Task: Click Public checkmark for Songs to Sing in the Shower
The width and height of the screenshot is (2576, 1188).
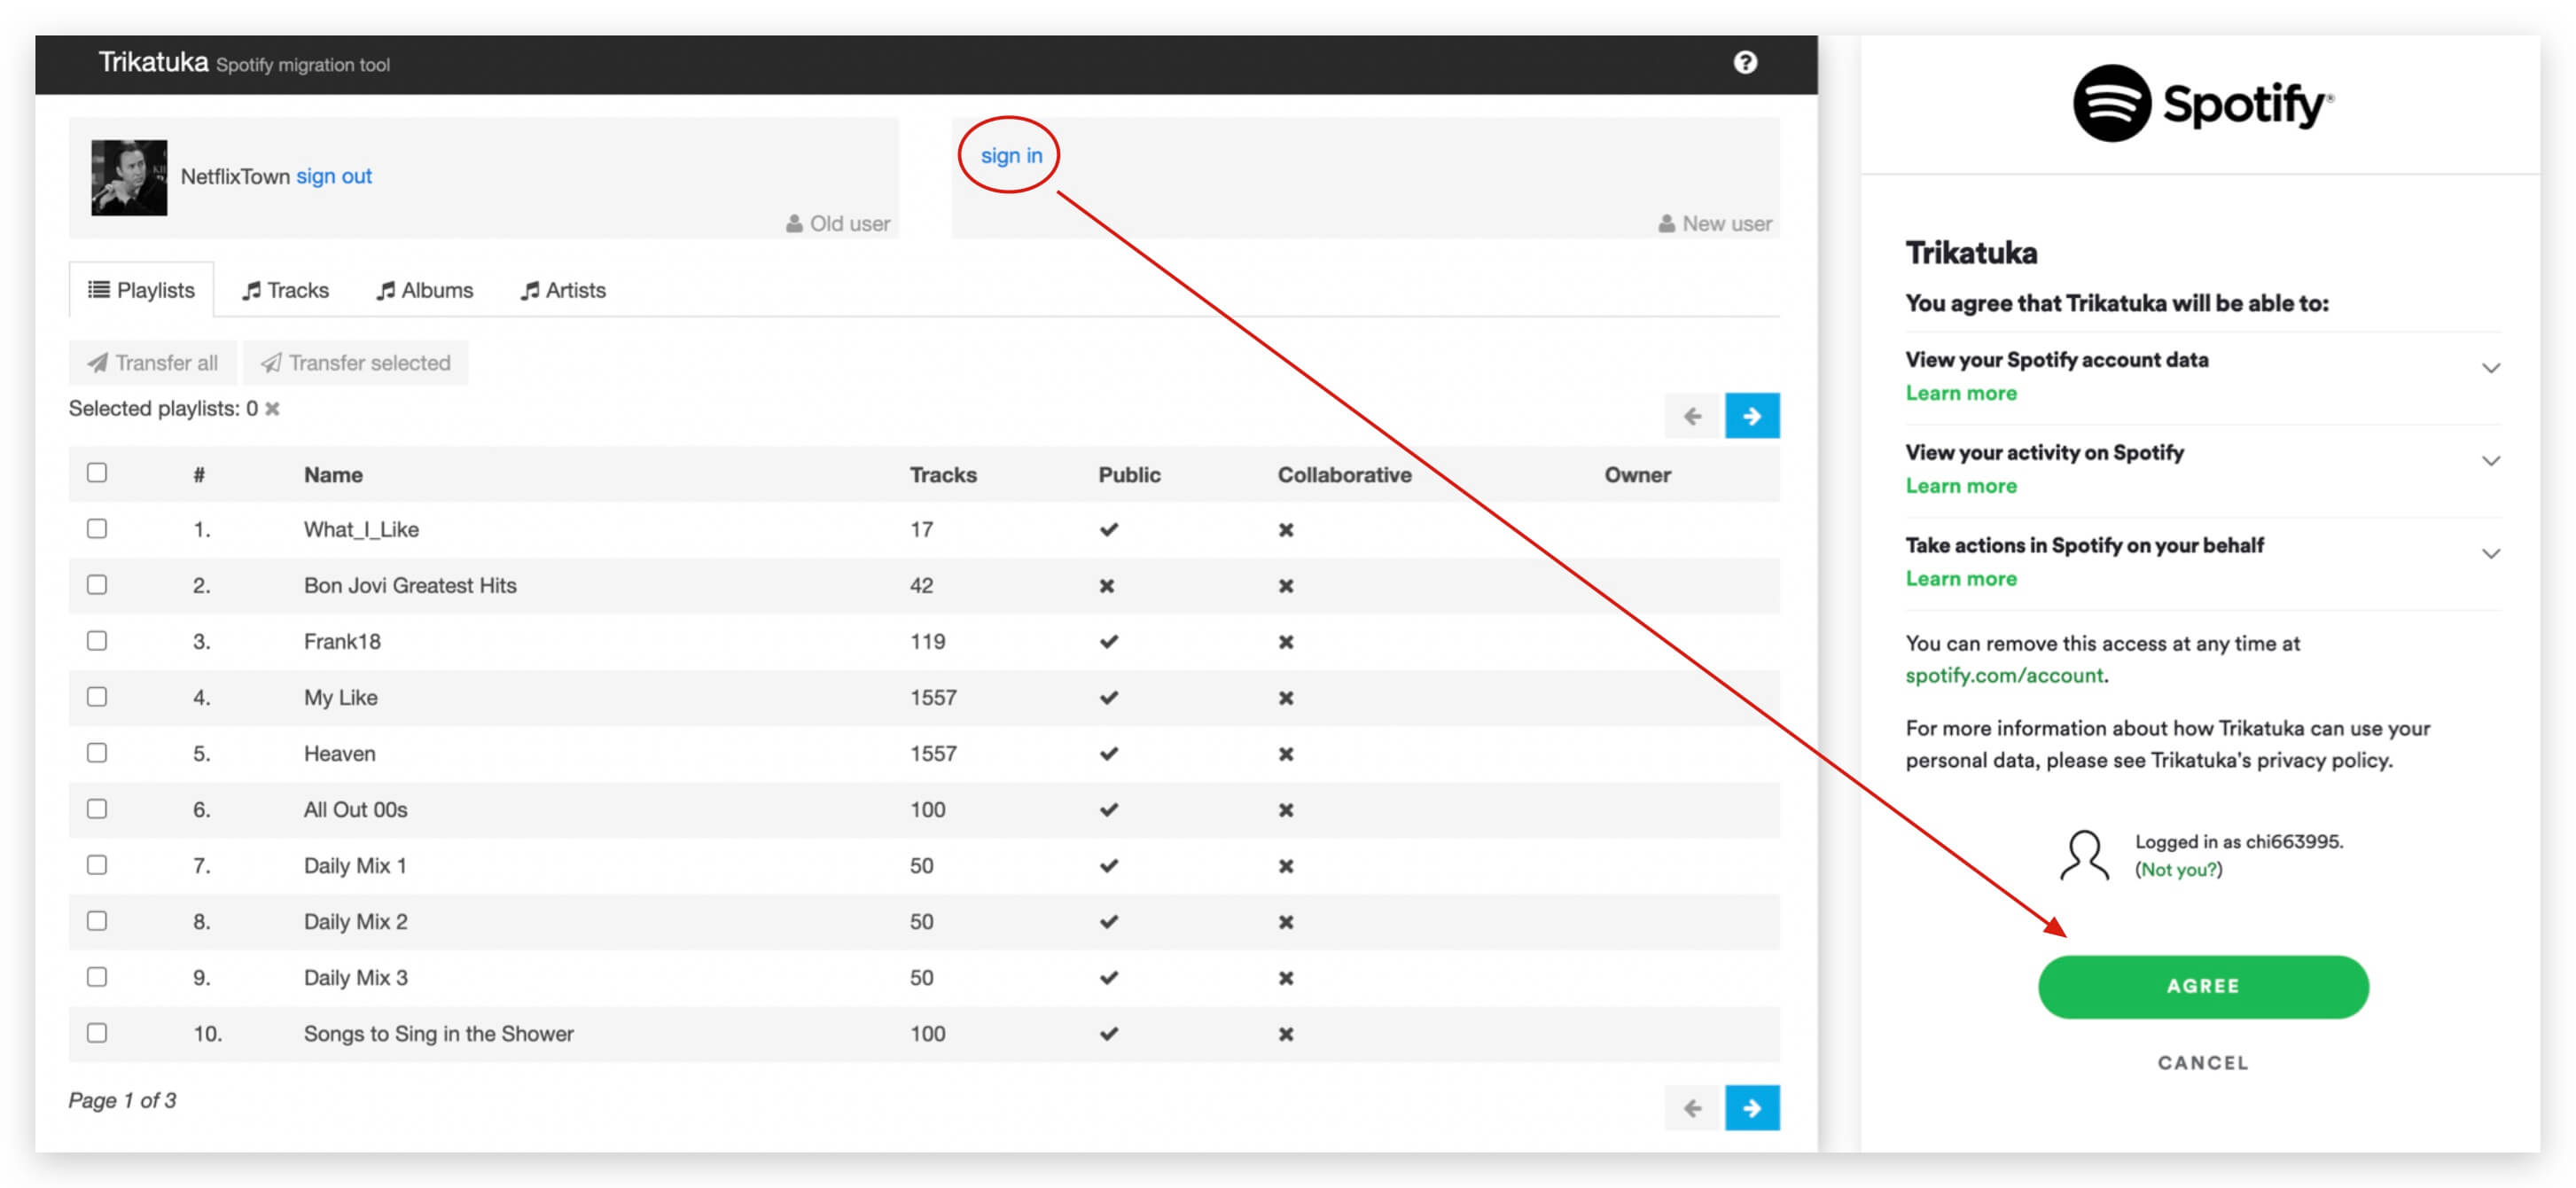Action: pyautogui.click(x=1108, y=1033)
